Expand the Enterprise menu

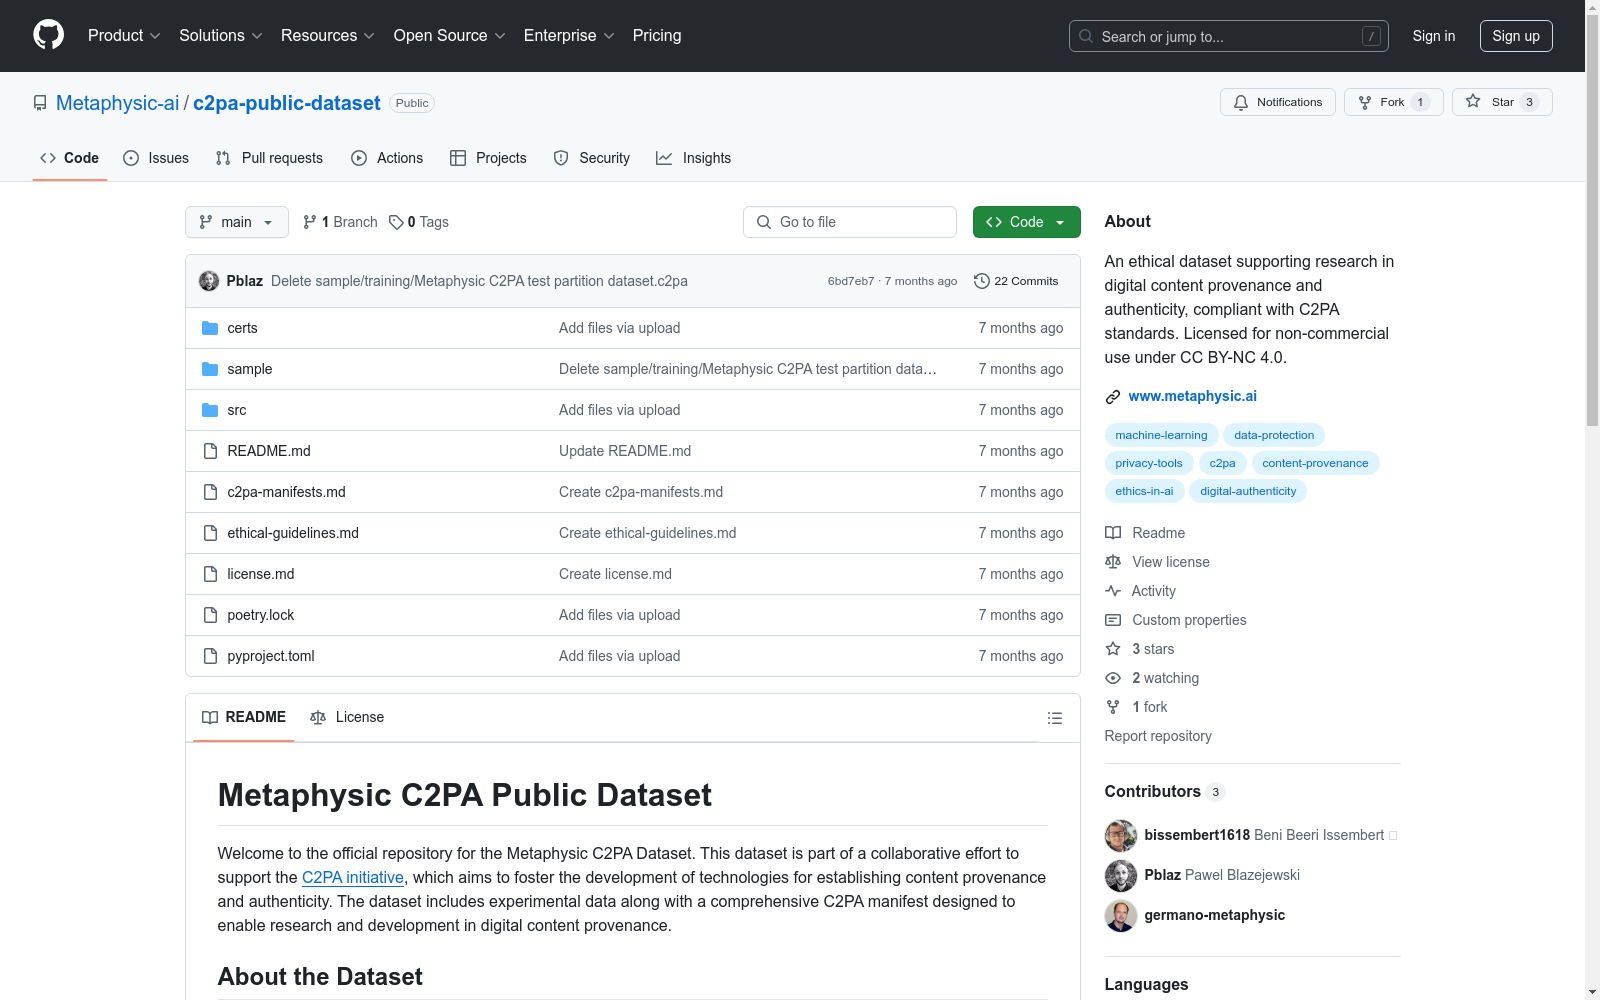tap(569, 36)
